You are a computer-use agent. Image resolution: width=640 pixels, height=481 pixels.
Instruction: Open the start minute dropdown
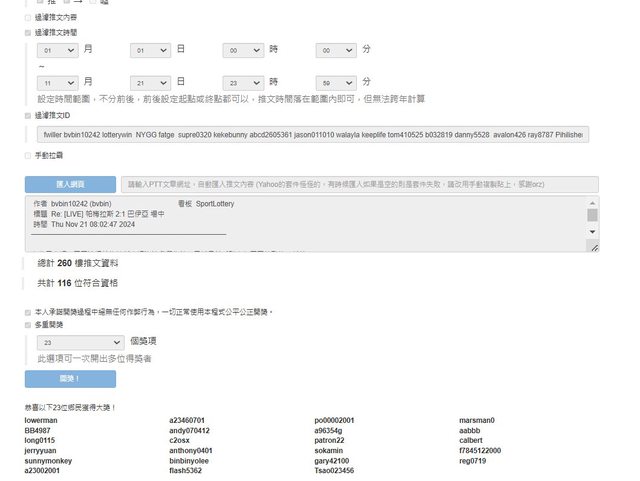pyautogui.click(x=337, y=49)
